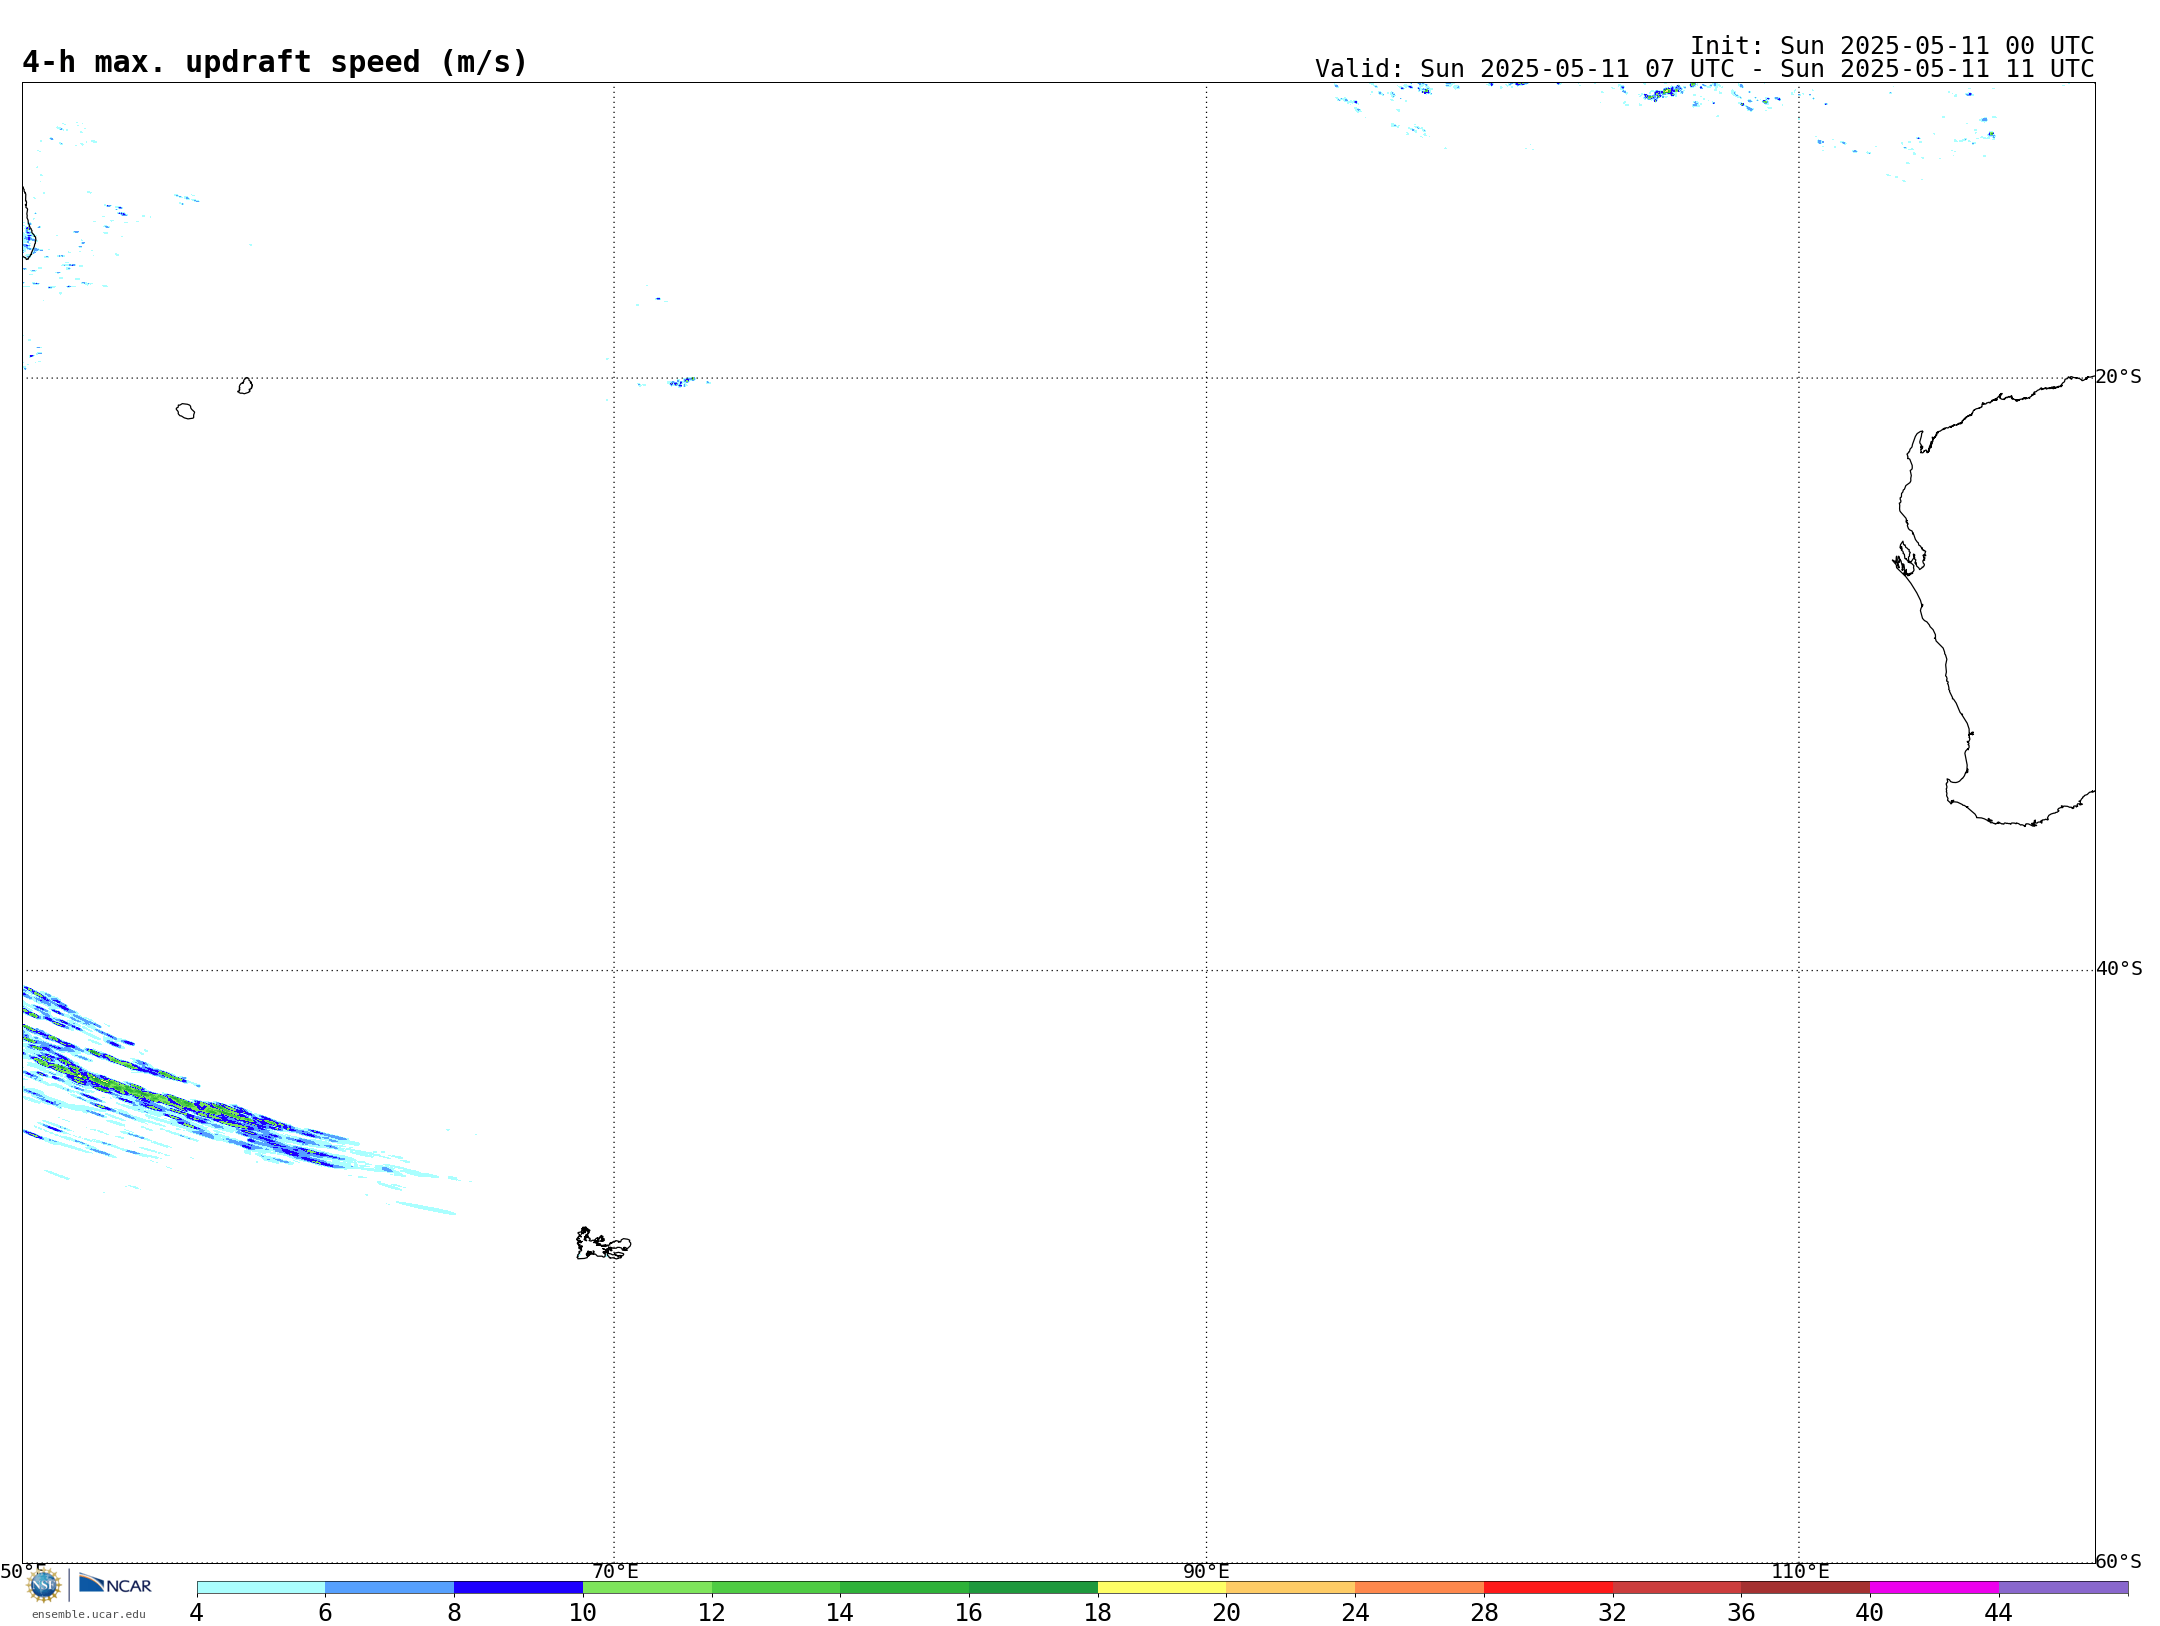Viewport: 2160px width, 1626px height.
Task: Click the colorbar tick label '20'
Action: [1226, 1612]
